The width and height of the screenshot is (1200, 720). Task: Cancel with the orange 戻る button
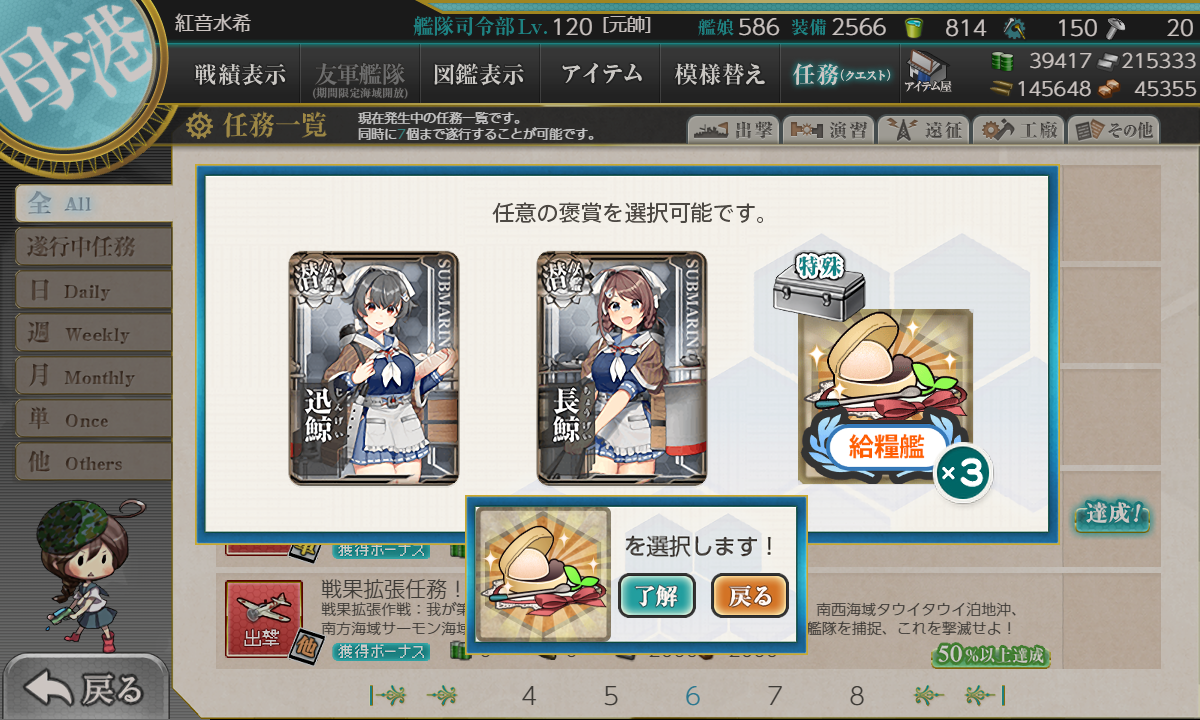pyautogui.click(x=750, y=596)
